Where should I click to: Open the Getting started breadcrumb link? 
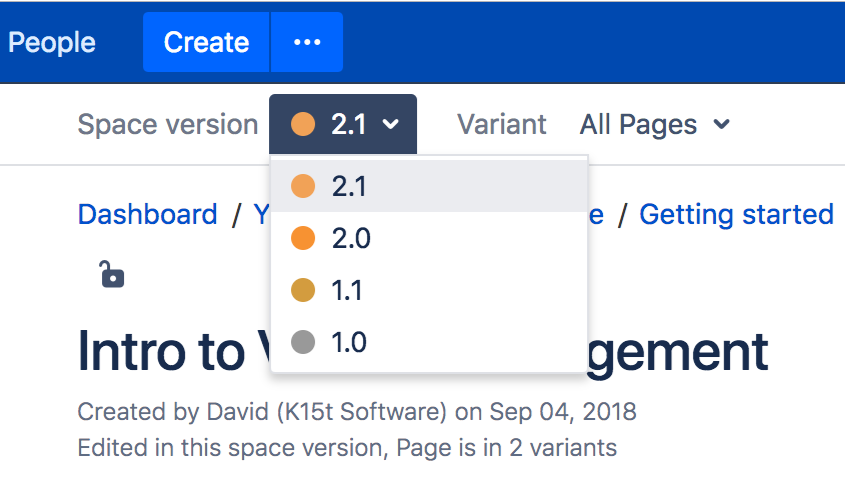coord(736,214)
